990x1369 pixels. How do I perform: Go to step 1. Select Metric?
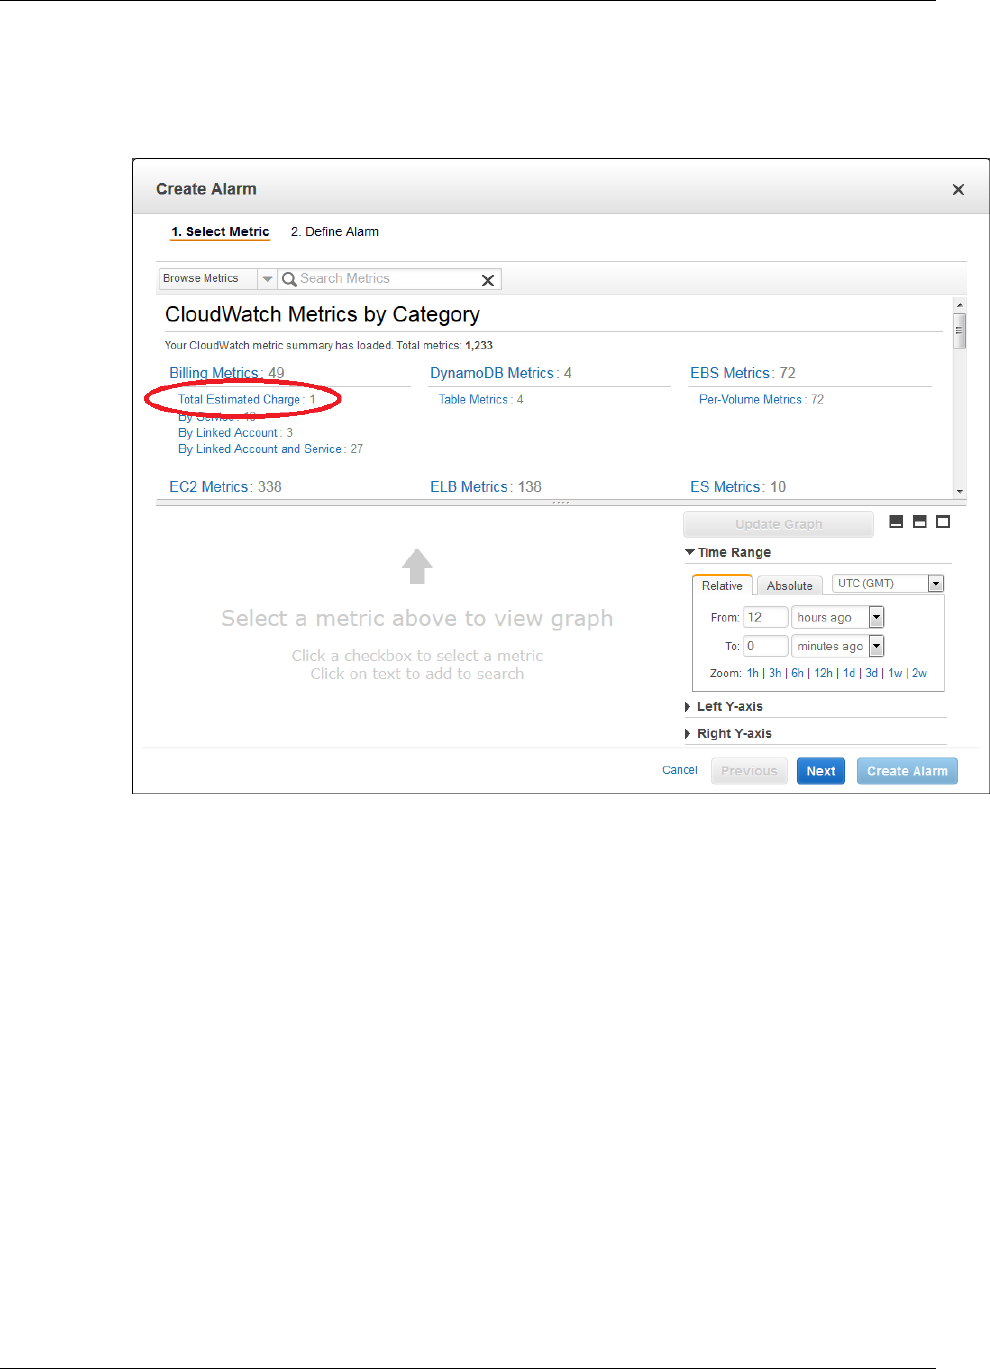[x=220, y=231]
